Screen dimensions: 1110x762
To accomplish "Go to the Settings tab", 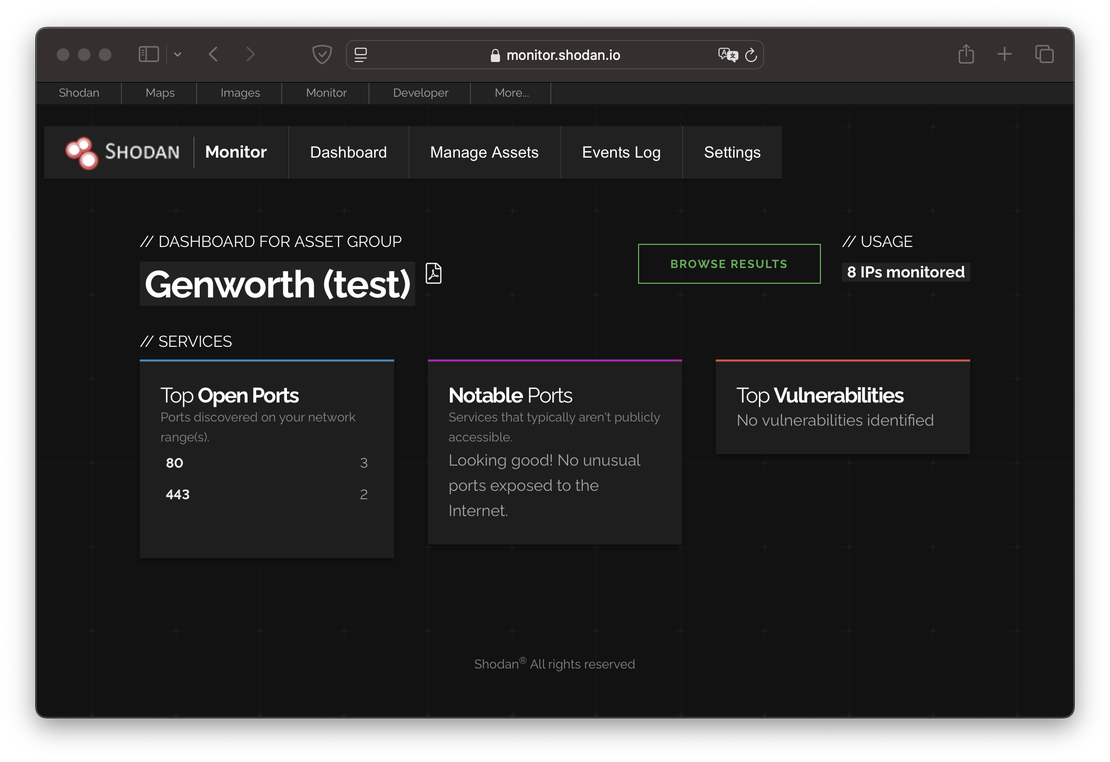I will (731, 152).
